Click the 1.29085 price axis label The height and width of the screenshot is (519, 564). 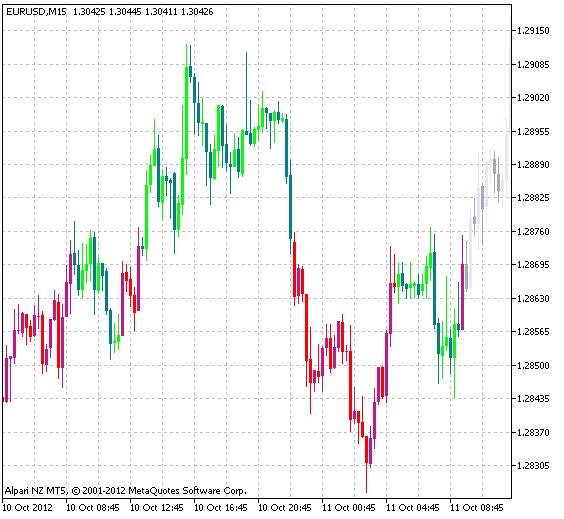(533, 65)
